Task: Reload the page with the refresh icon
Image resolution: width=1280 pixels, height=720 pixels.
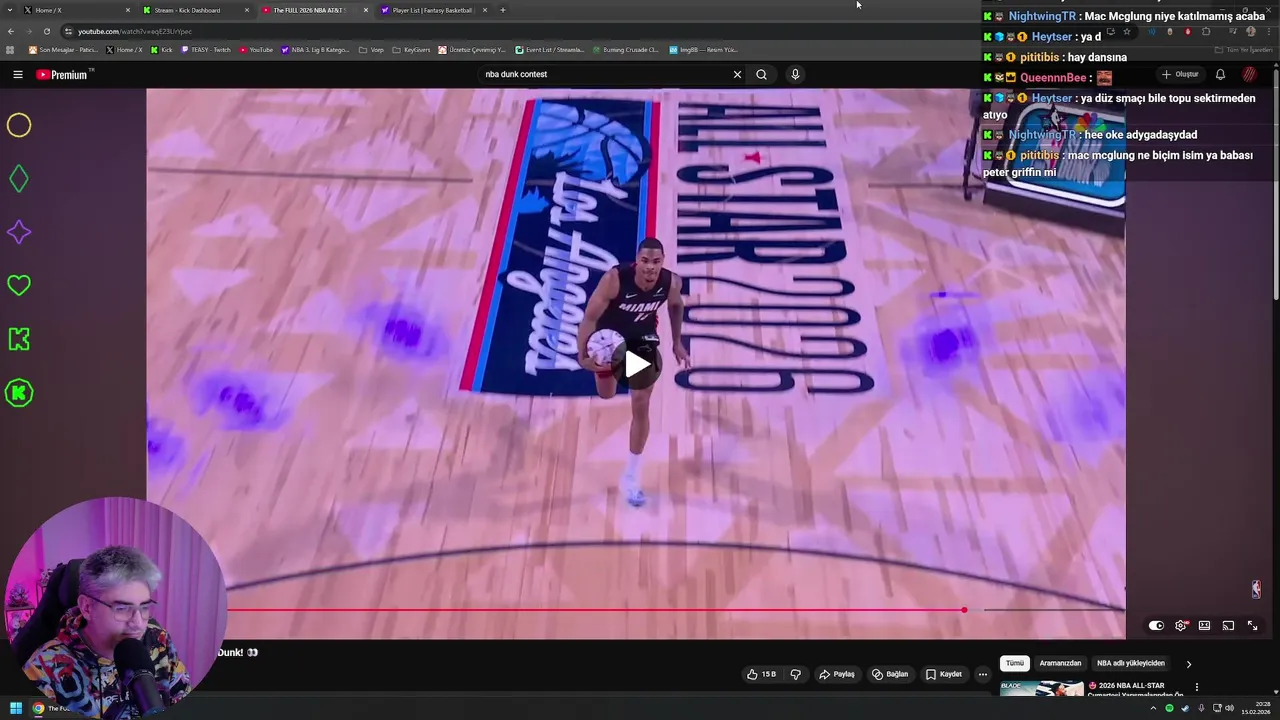Action: point(46,31)
